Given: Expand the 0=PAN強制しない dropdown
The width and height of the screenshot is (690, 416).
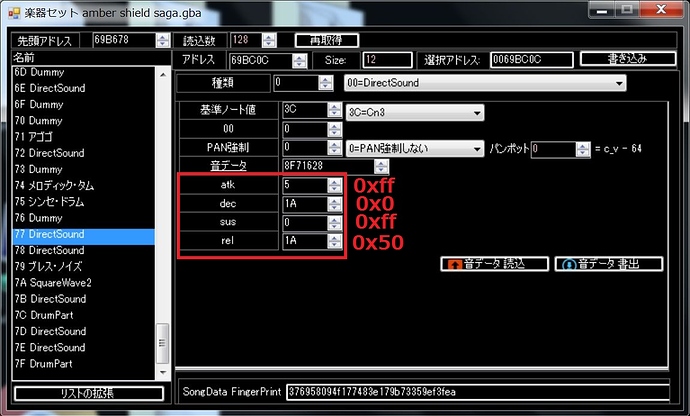Looking at the screenshot, I should pyautogui.click(x=415, y=149).
